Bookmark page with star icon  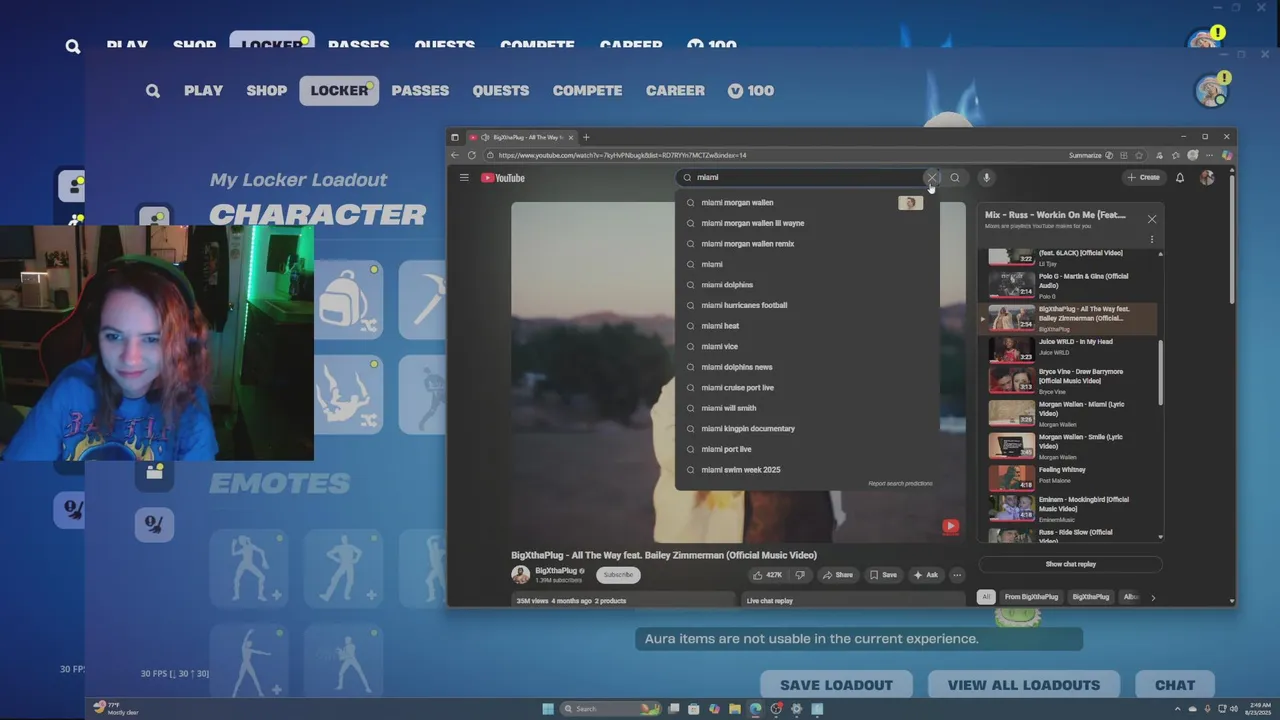click(x=1139, y=155)
